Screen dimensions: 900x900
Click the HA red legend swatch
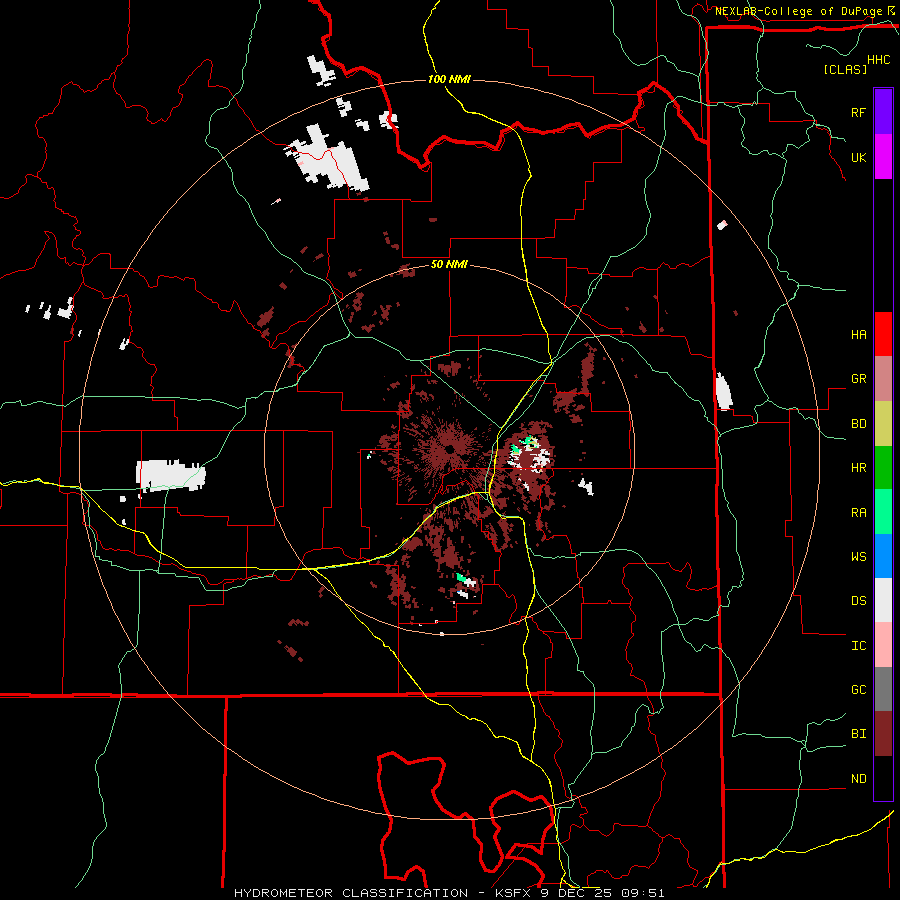click(883, 334)
